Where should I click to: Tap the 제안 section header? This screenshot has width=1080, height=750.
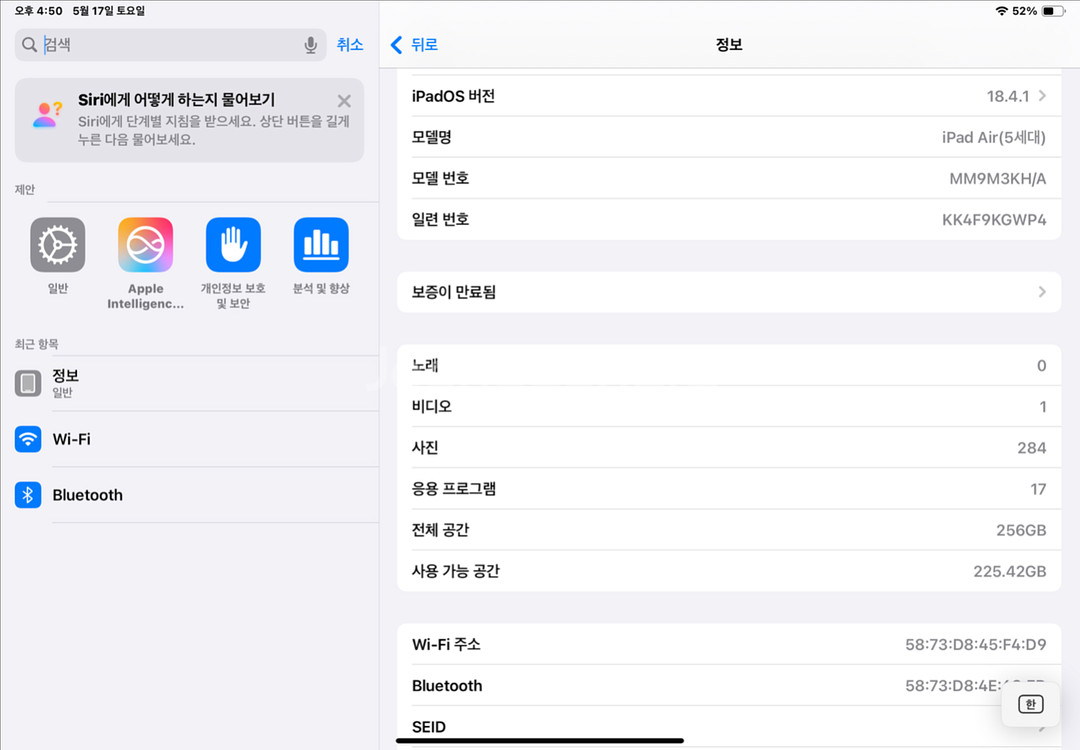pyautogui.click(x=25, y=189)
